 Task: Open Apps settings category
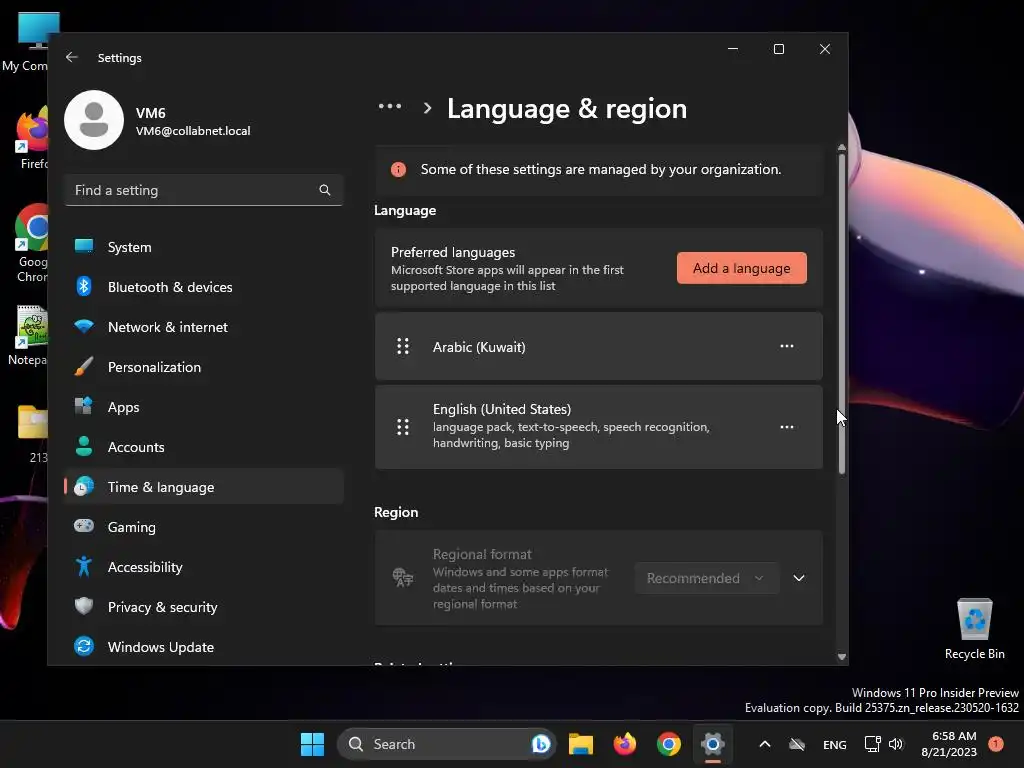pos(204,408)
